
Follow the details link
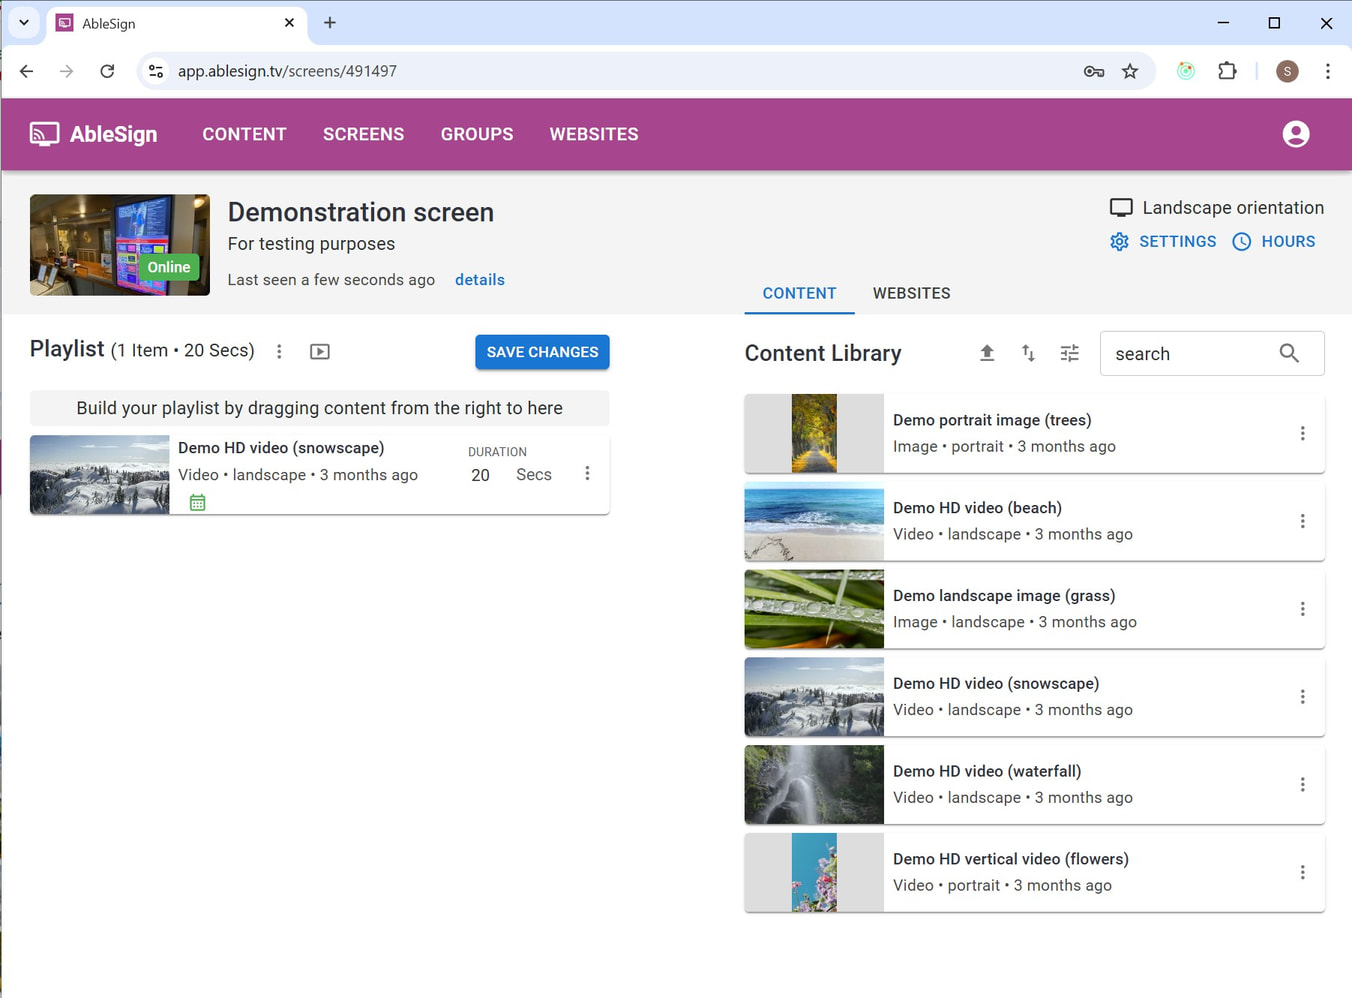[x=479, y=280]
